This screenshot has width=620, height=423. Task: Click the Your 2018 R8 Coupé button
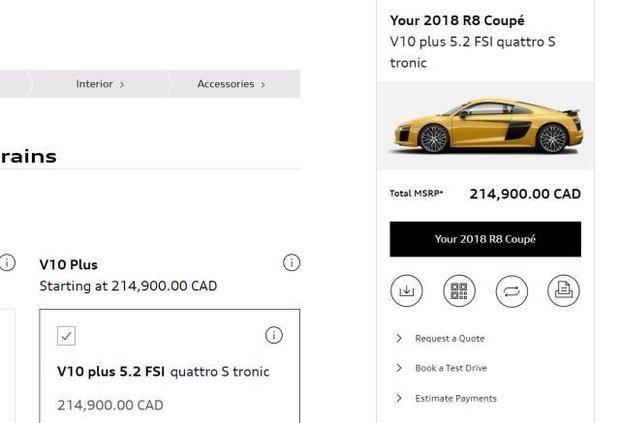pos(485,239)
